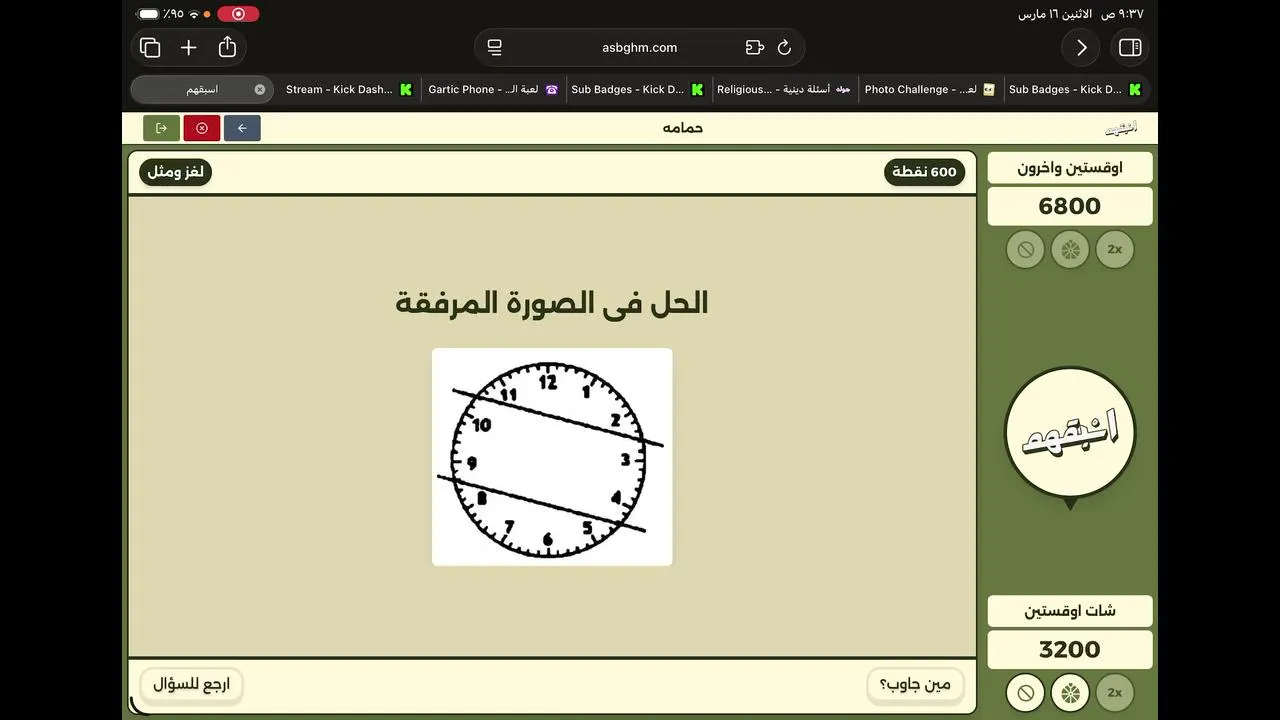Click the اسبقهم round logo badge
The image size is (1280, 720).
1070,433
